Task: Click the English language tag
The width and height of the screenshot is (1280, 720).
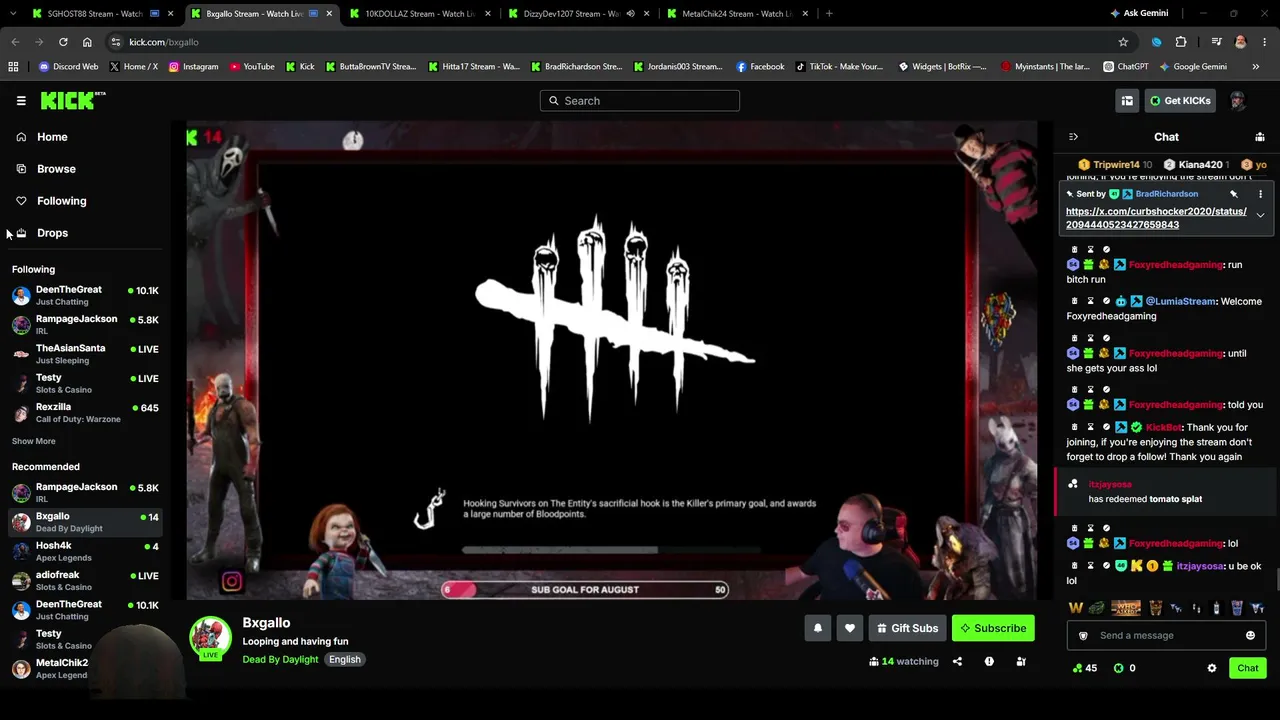Action: (345, 660)
